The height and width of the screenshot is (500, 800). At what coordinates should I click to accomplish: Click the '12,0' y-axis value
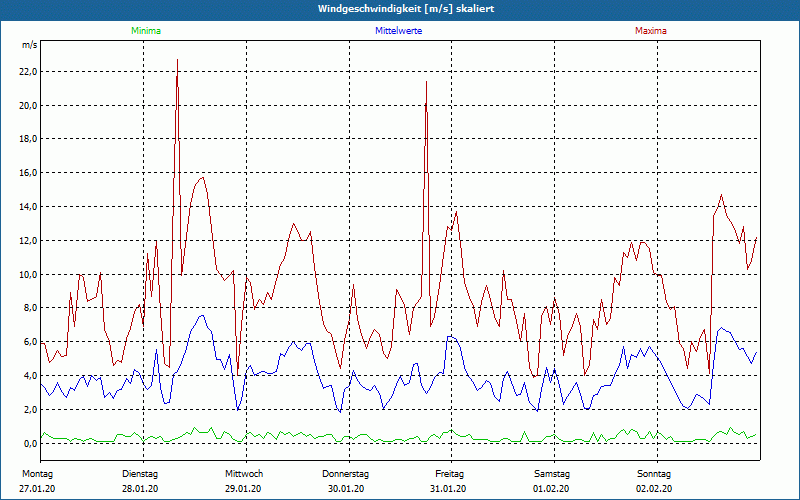click(28, 240)
